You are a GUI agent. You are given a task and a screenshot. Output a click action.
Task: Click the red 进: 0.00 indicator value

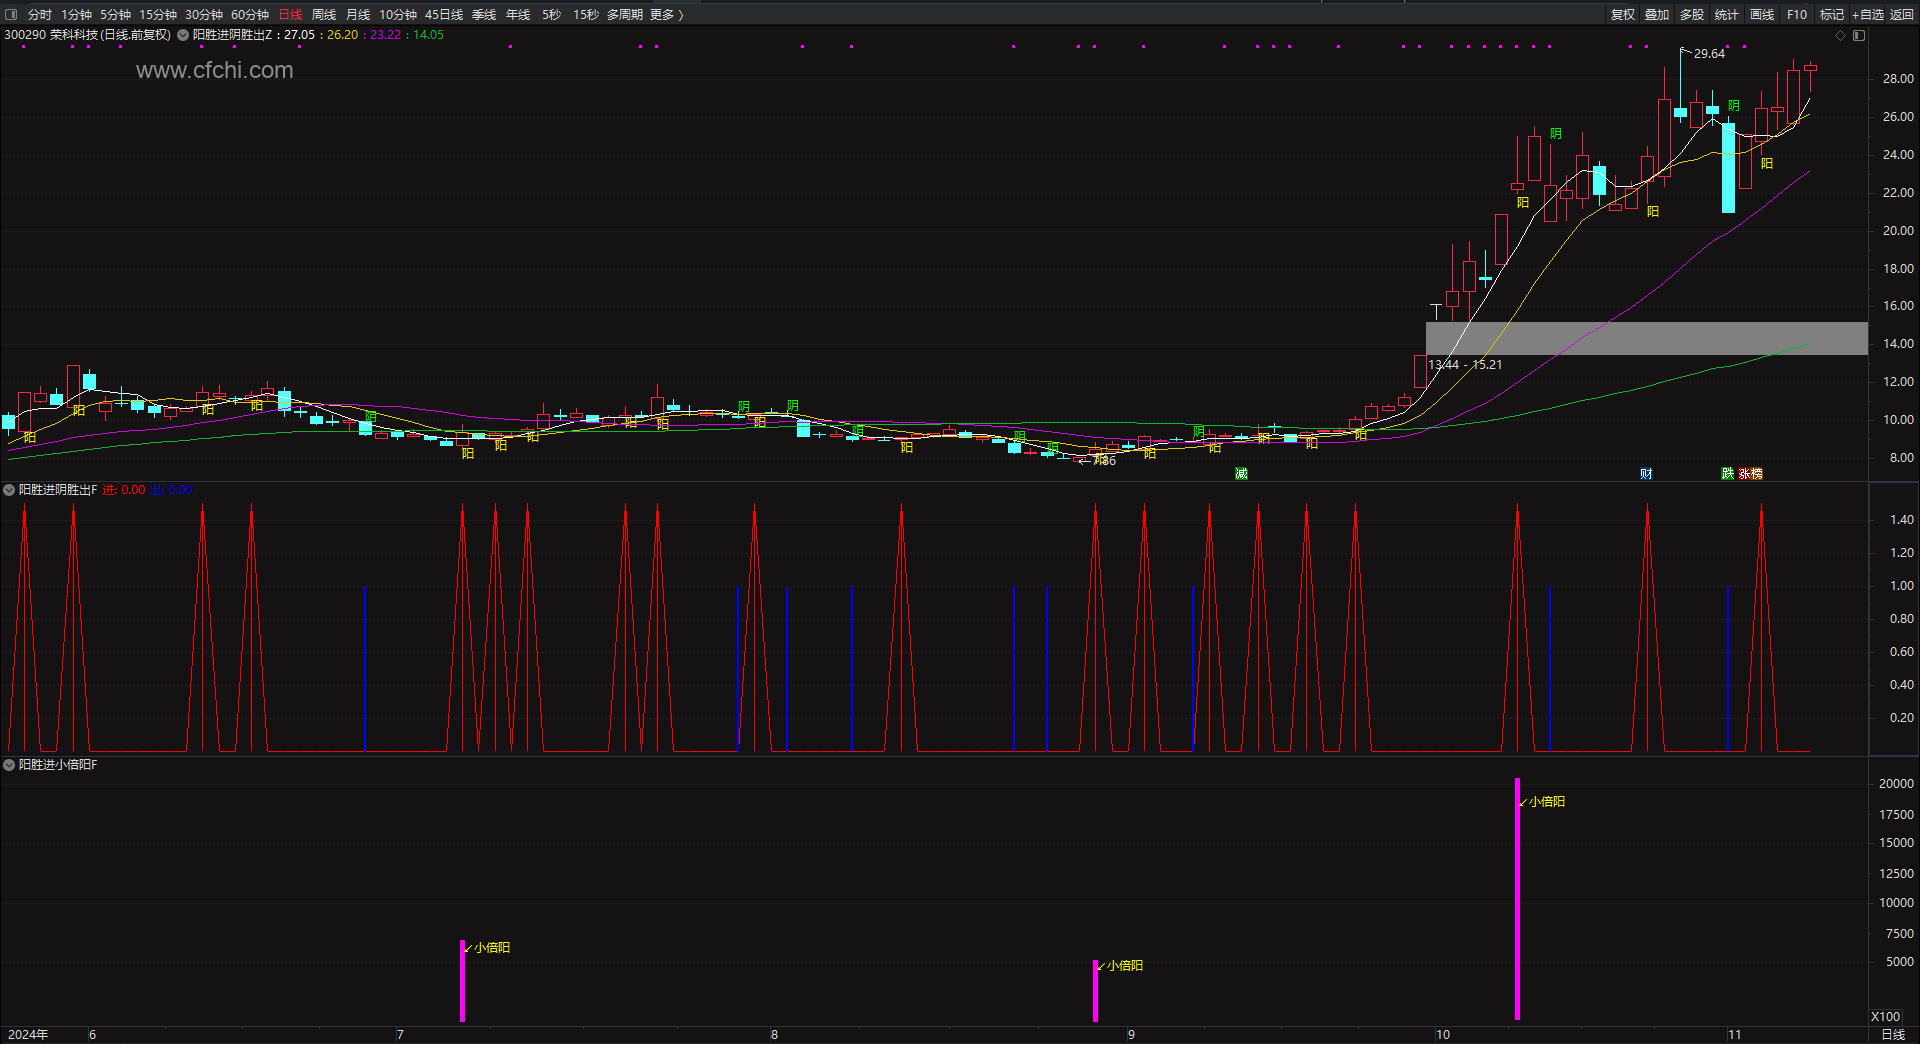point(124,490)
